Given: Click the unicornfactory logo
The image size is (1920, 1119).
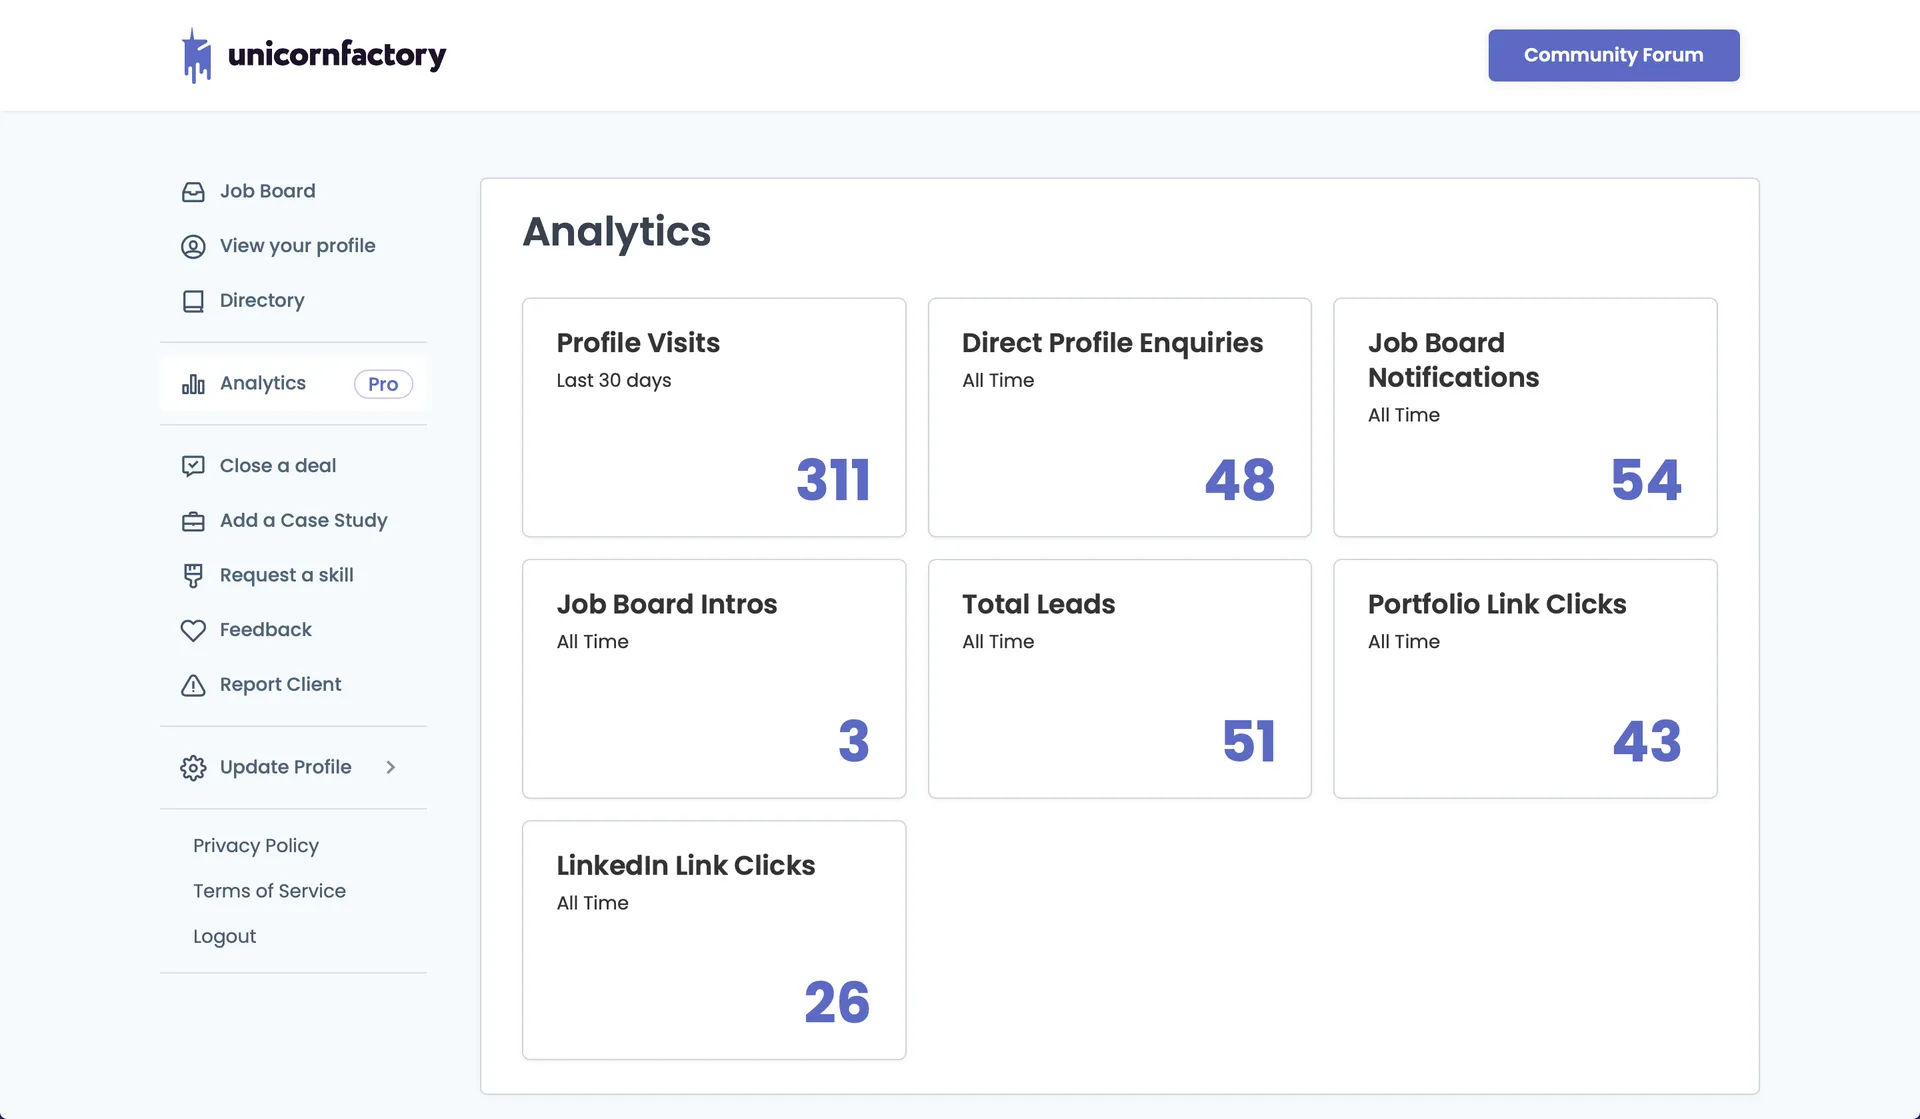Looking at the screenshot, I should tap(313, 55).
